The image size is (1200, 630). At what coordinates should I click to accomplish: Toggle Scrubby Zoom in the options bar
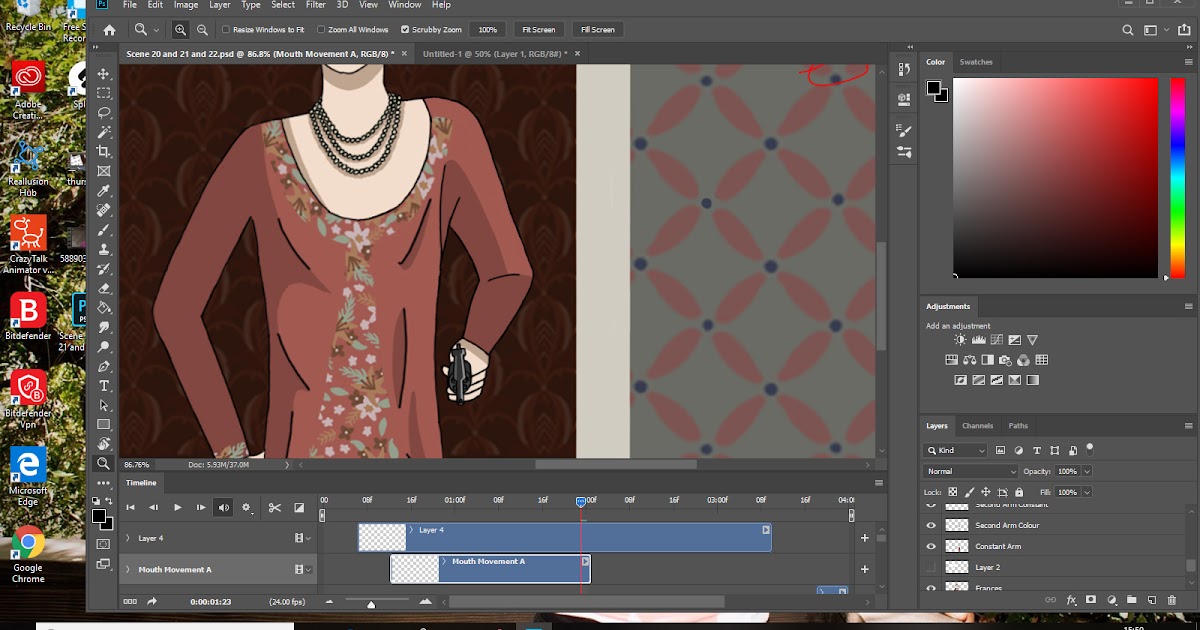click(x=404, y=29)
